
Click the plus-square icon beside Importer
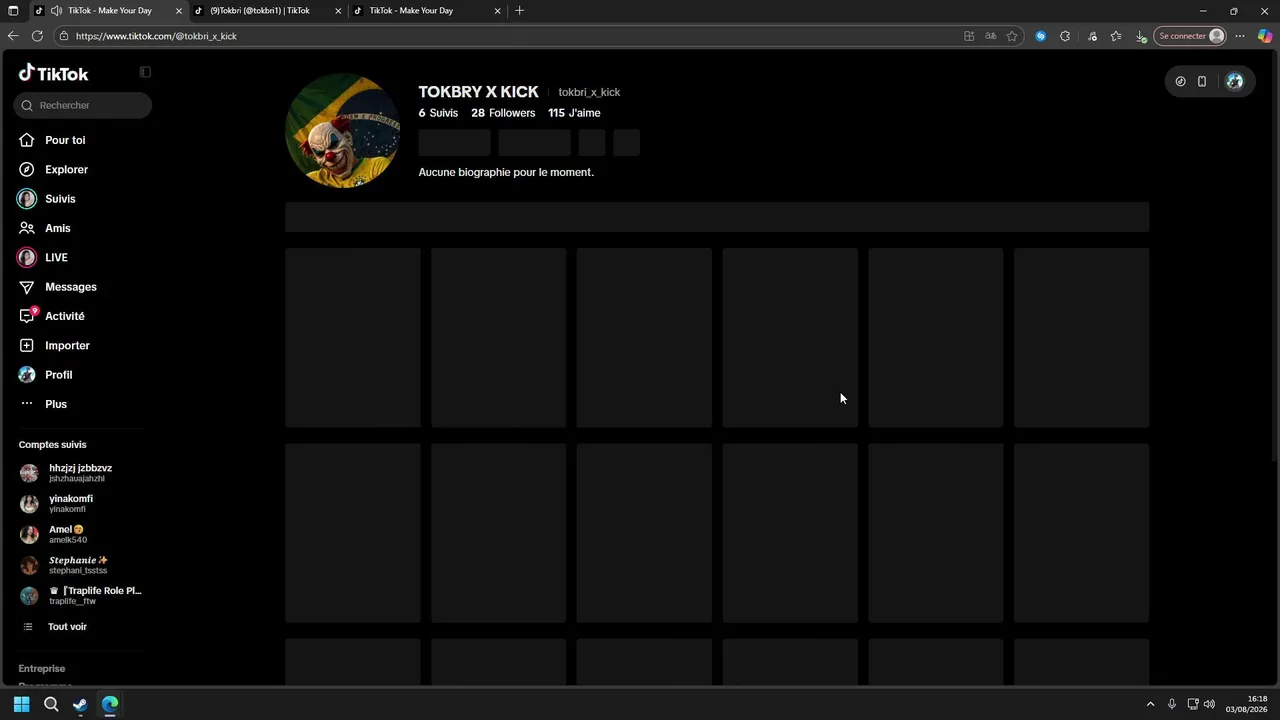click(x=27, y=346)
